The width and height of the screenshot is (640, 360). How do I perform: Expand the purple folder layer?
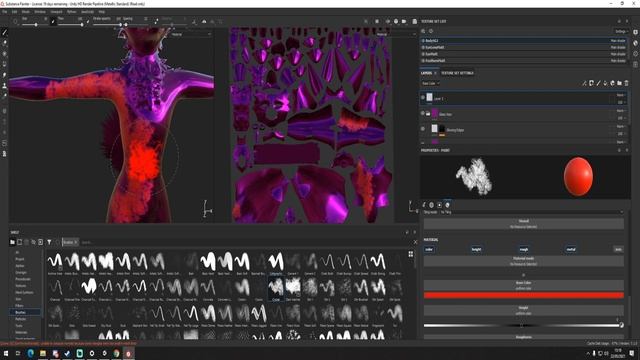(x=428, y=114)
